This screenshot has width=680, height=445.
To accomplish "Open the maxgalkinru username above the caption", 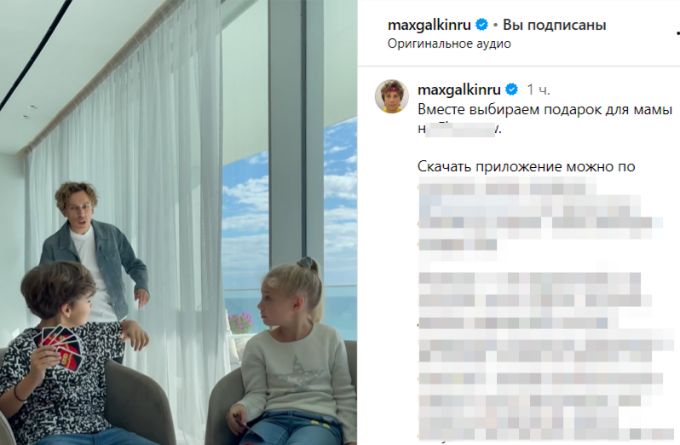I will click(459, 90).
